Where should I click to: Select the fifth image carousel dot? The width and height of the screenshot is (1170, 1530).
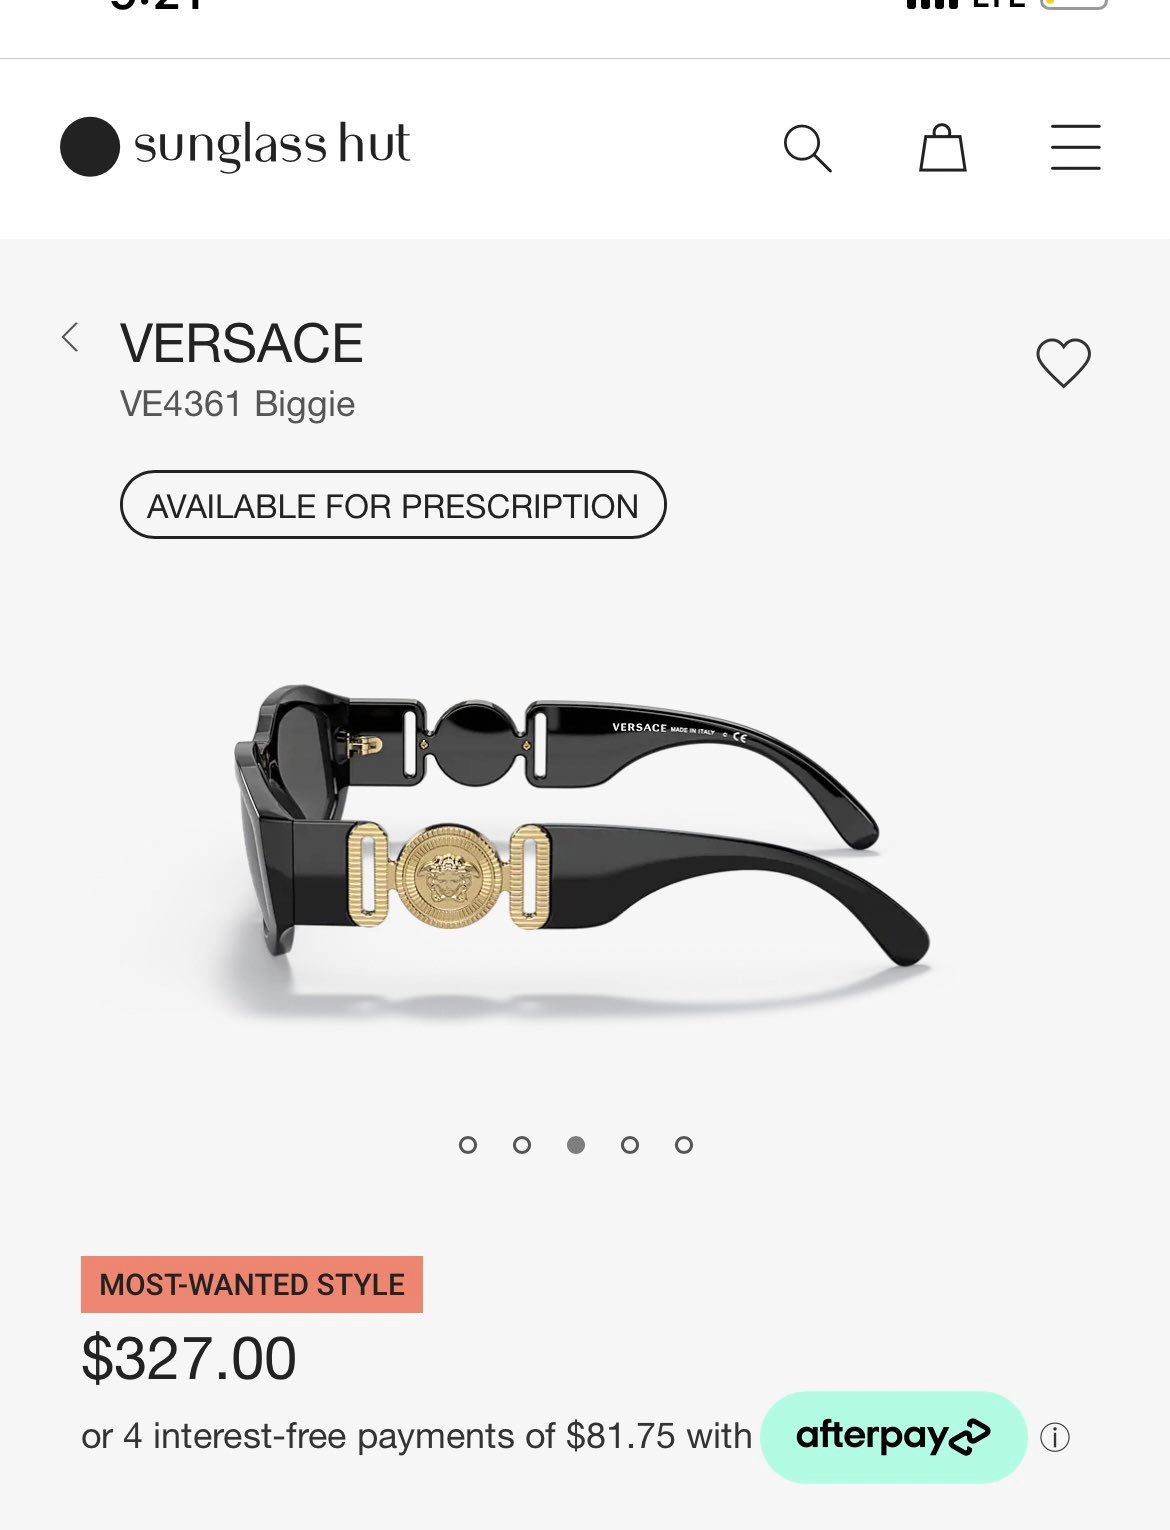(683, 1145)
